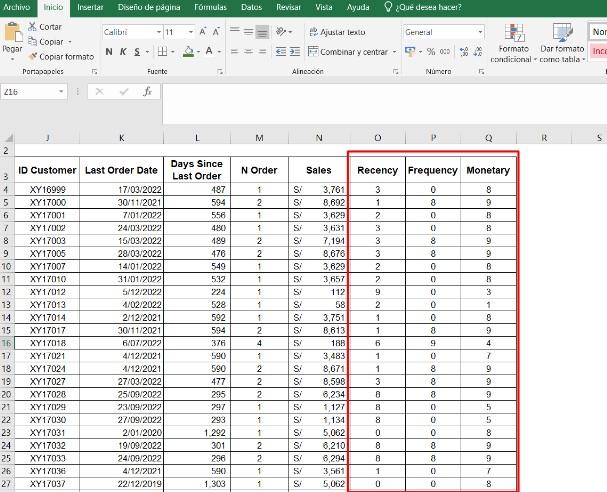This screenshot has height=492, width=607.
Task: Click the Name Box showing Z16
Action: click(x=30, y=91)
